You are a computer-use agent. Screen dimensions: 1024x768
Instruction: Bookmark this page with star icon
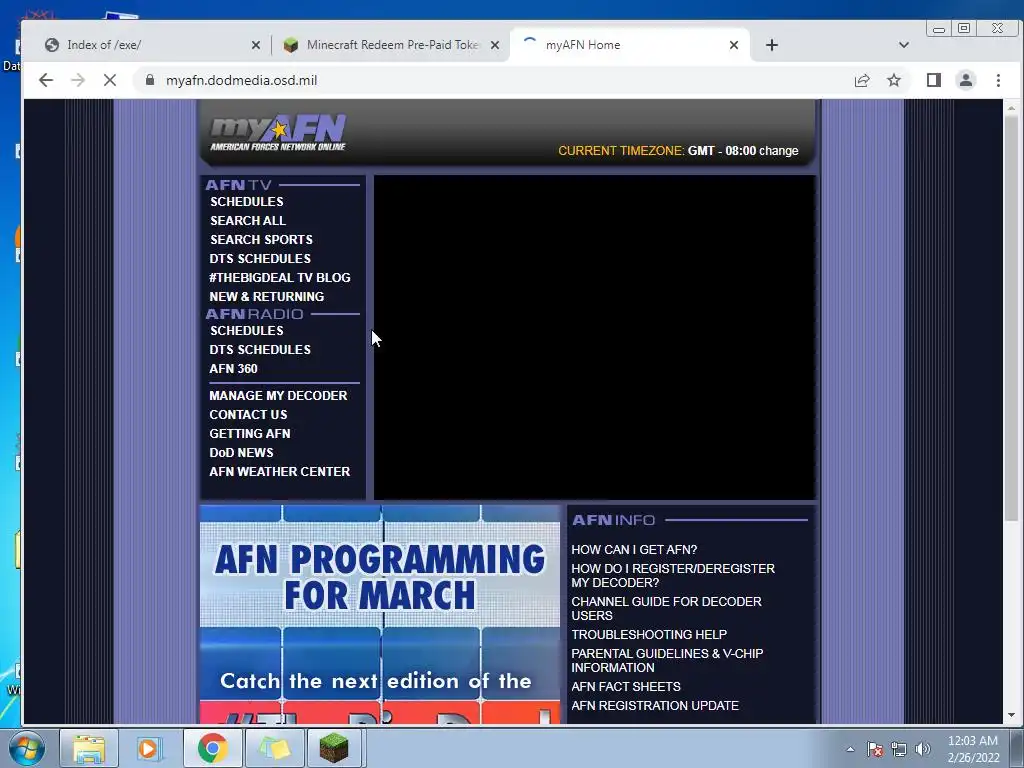[x=894, y=80]
